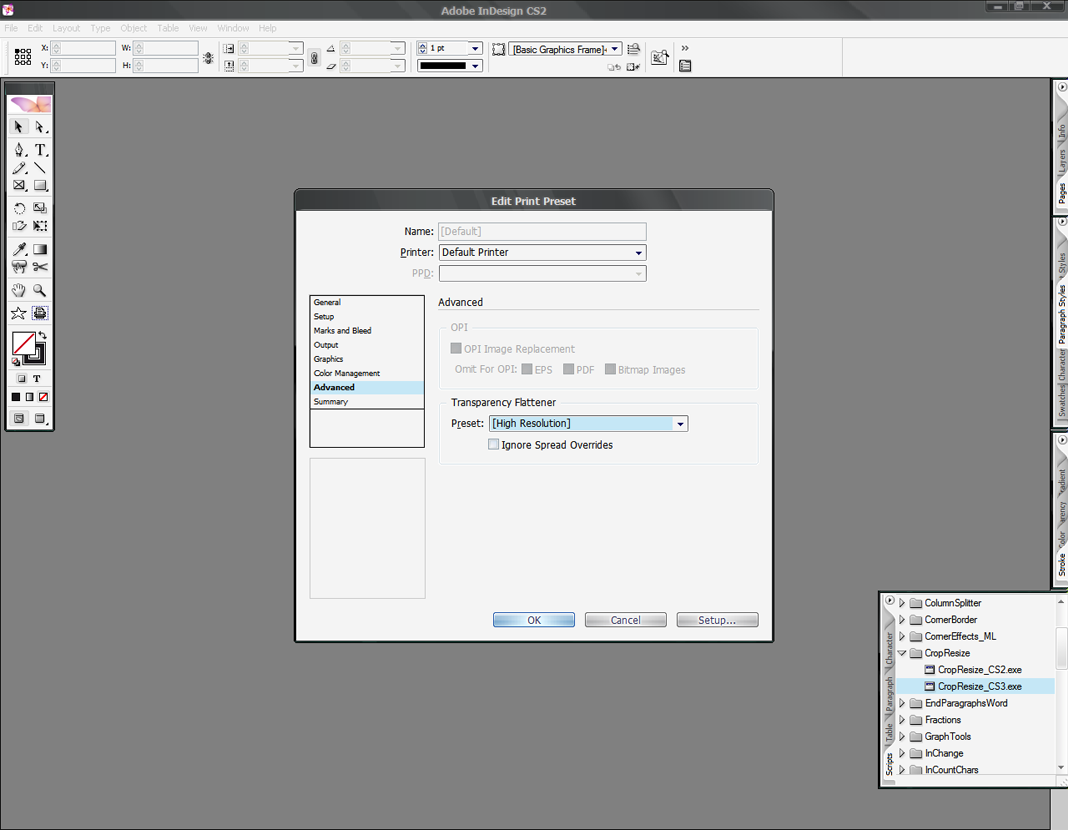1068x830 pixels.
Task: Select the Direct Selection tool
Action: (x=40, y=127)
